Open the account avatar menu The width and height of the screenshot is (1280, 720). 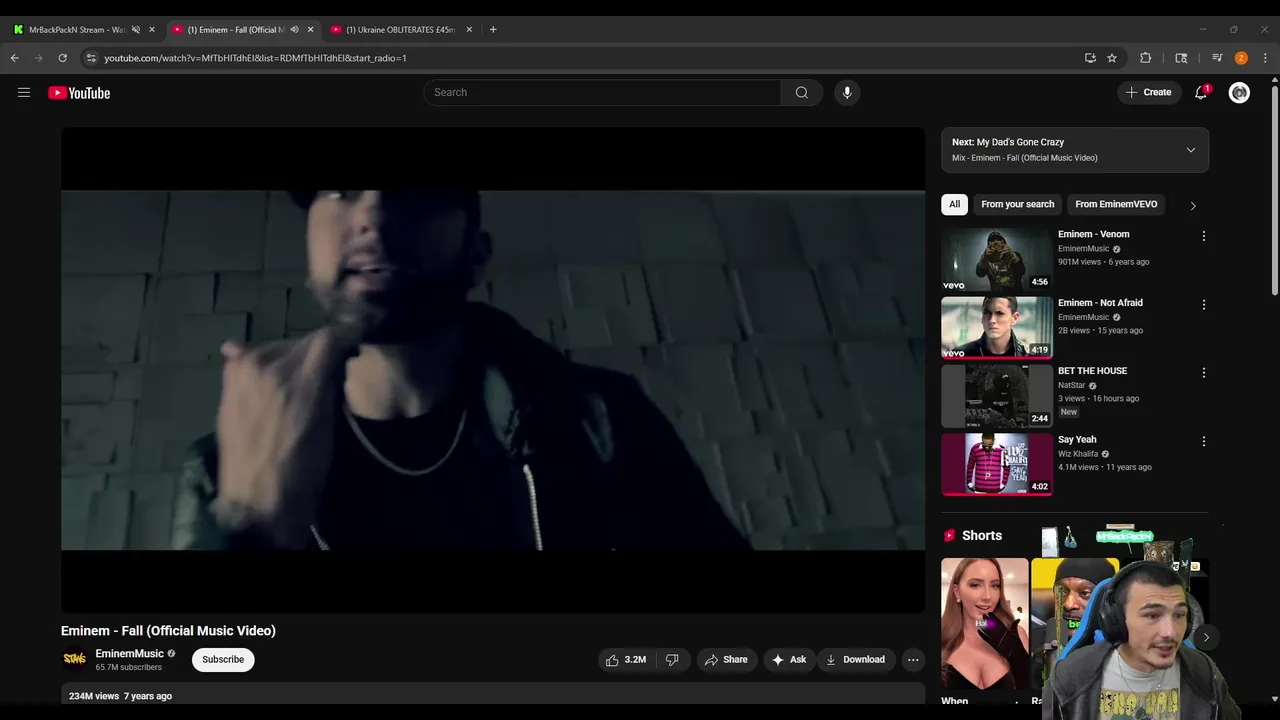pyautogui.click(x=1239, y=92)
